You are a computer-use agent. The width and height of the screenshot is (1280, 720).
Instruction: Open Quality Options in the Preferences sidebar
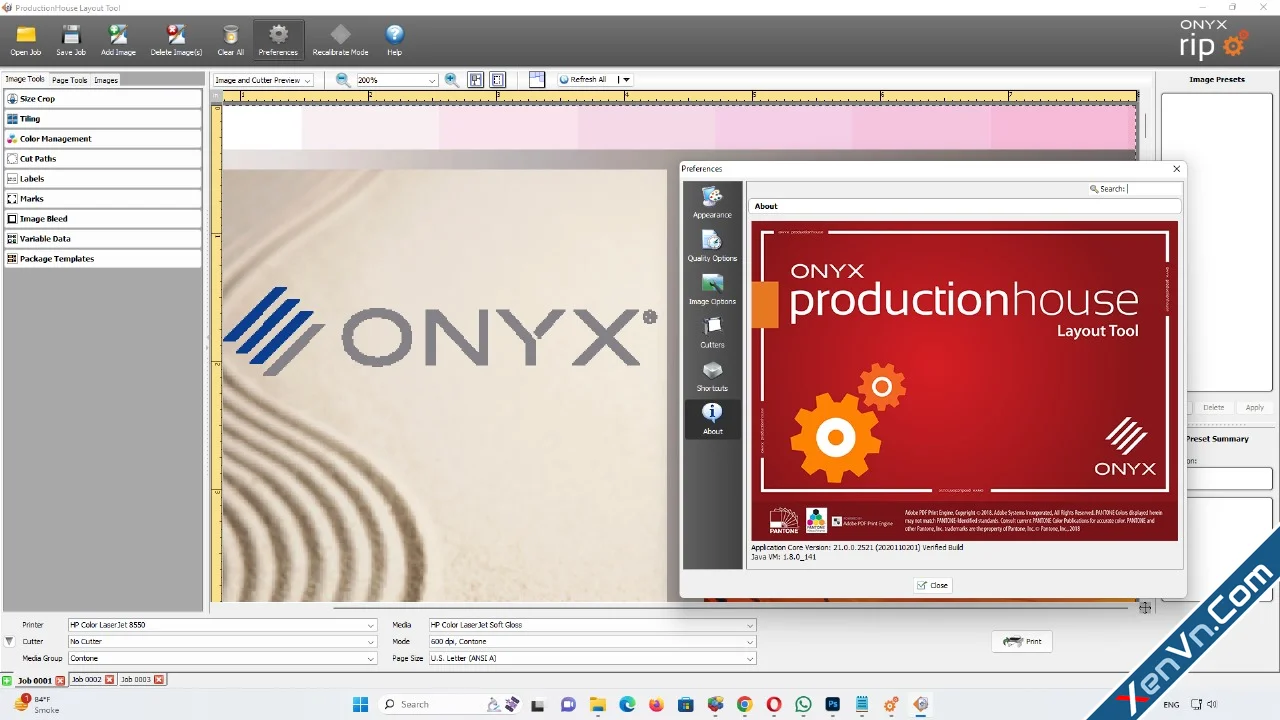coord(712,246)
